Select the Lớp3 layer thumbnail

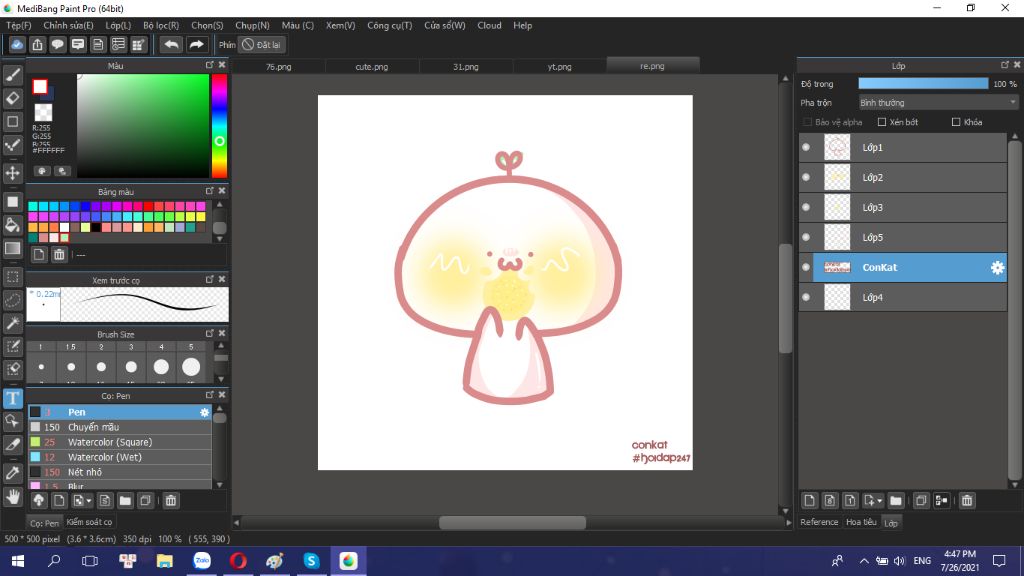point(837,207)
